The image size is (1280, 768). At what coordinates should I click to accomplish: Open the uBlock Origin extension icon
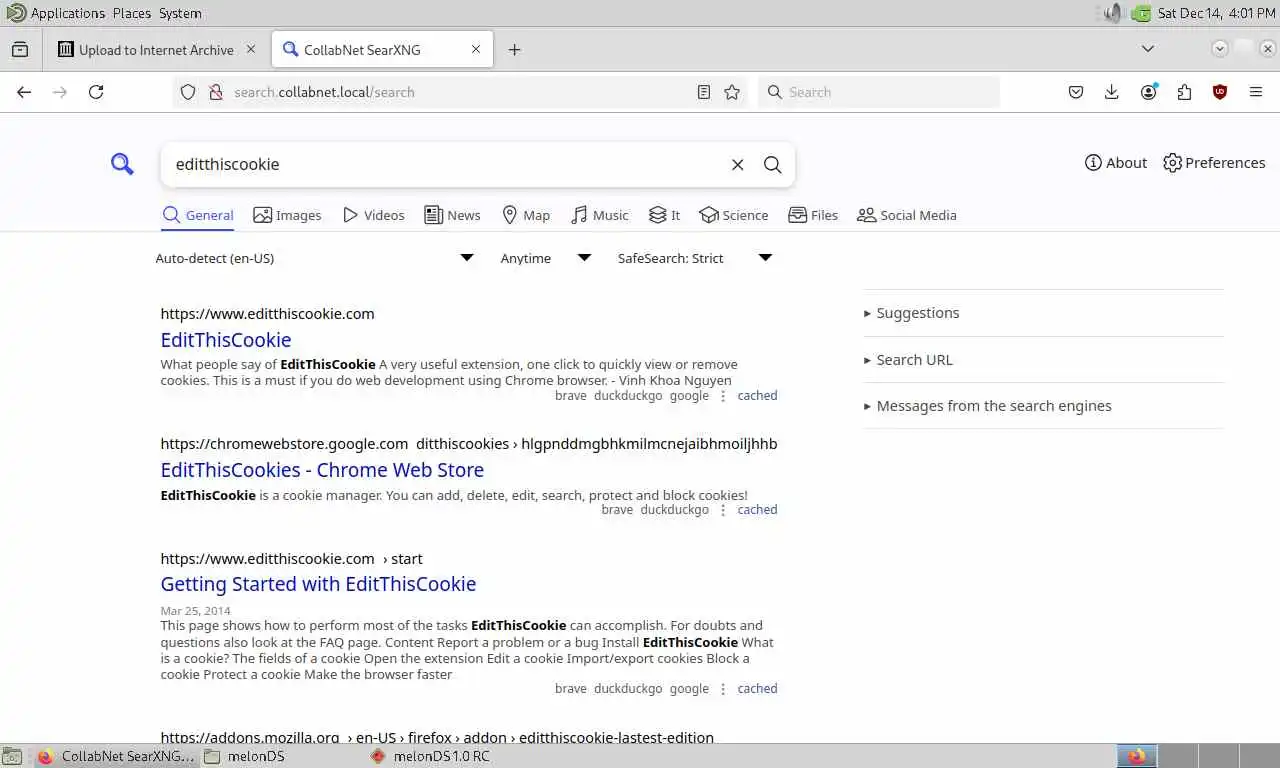(x=1220, y=92)
